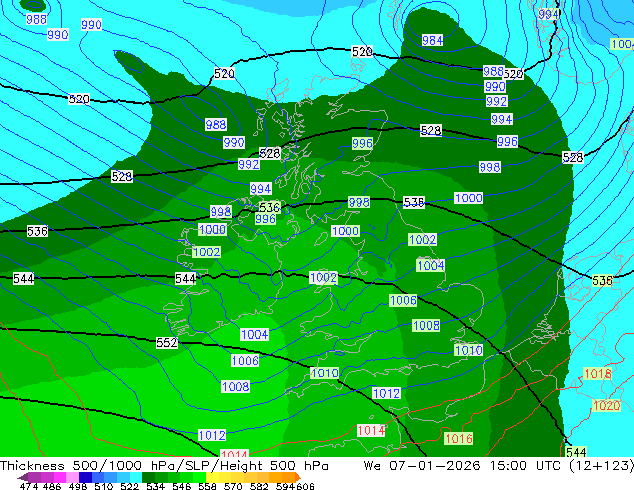Click the bright yellow legend swatch

(212, 477)
